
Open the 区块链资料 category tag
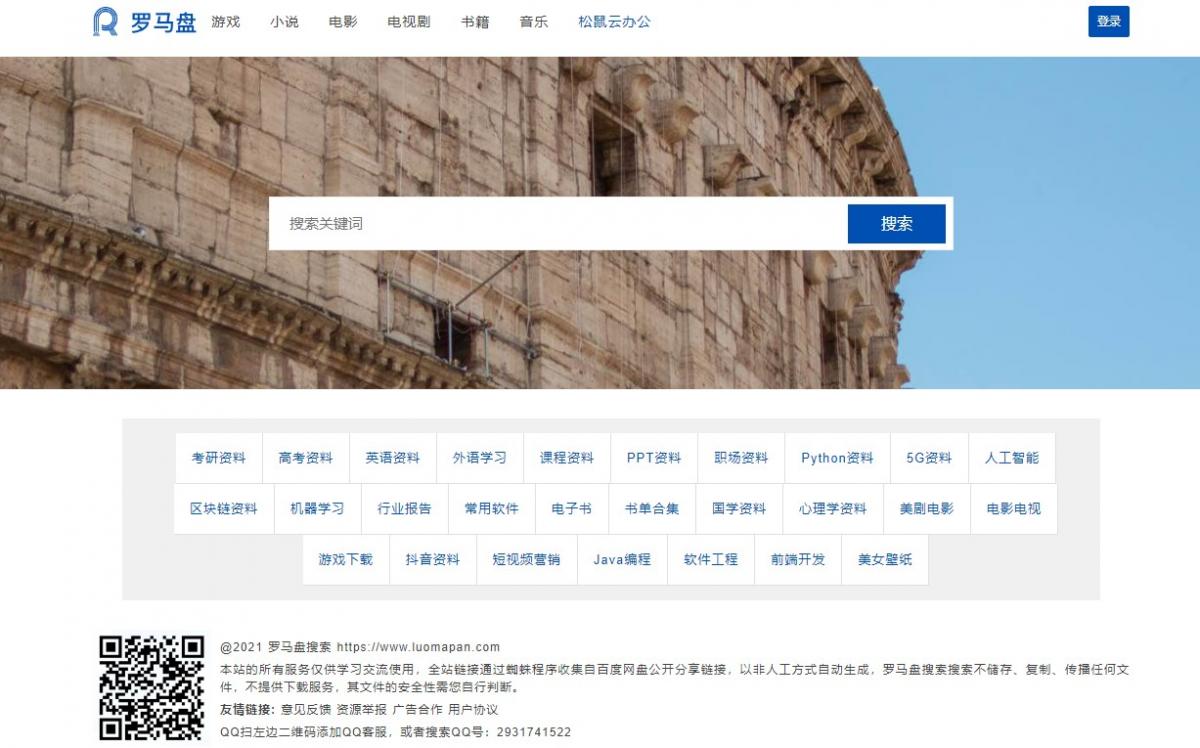pos(224,509)
